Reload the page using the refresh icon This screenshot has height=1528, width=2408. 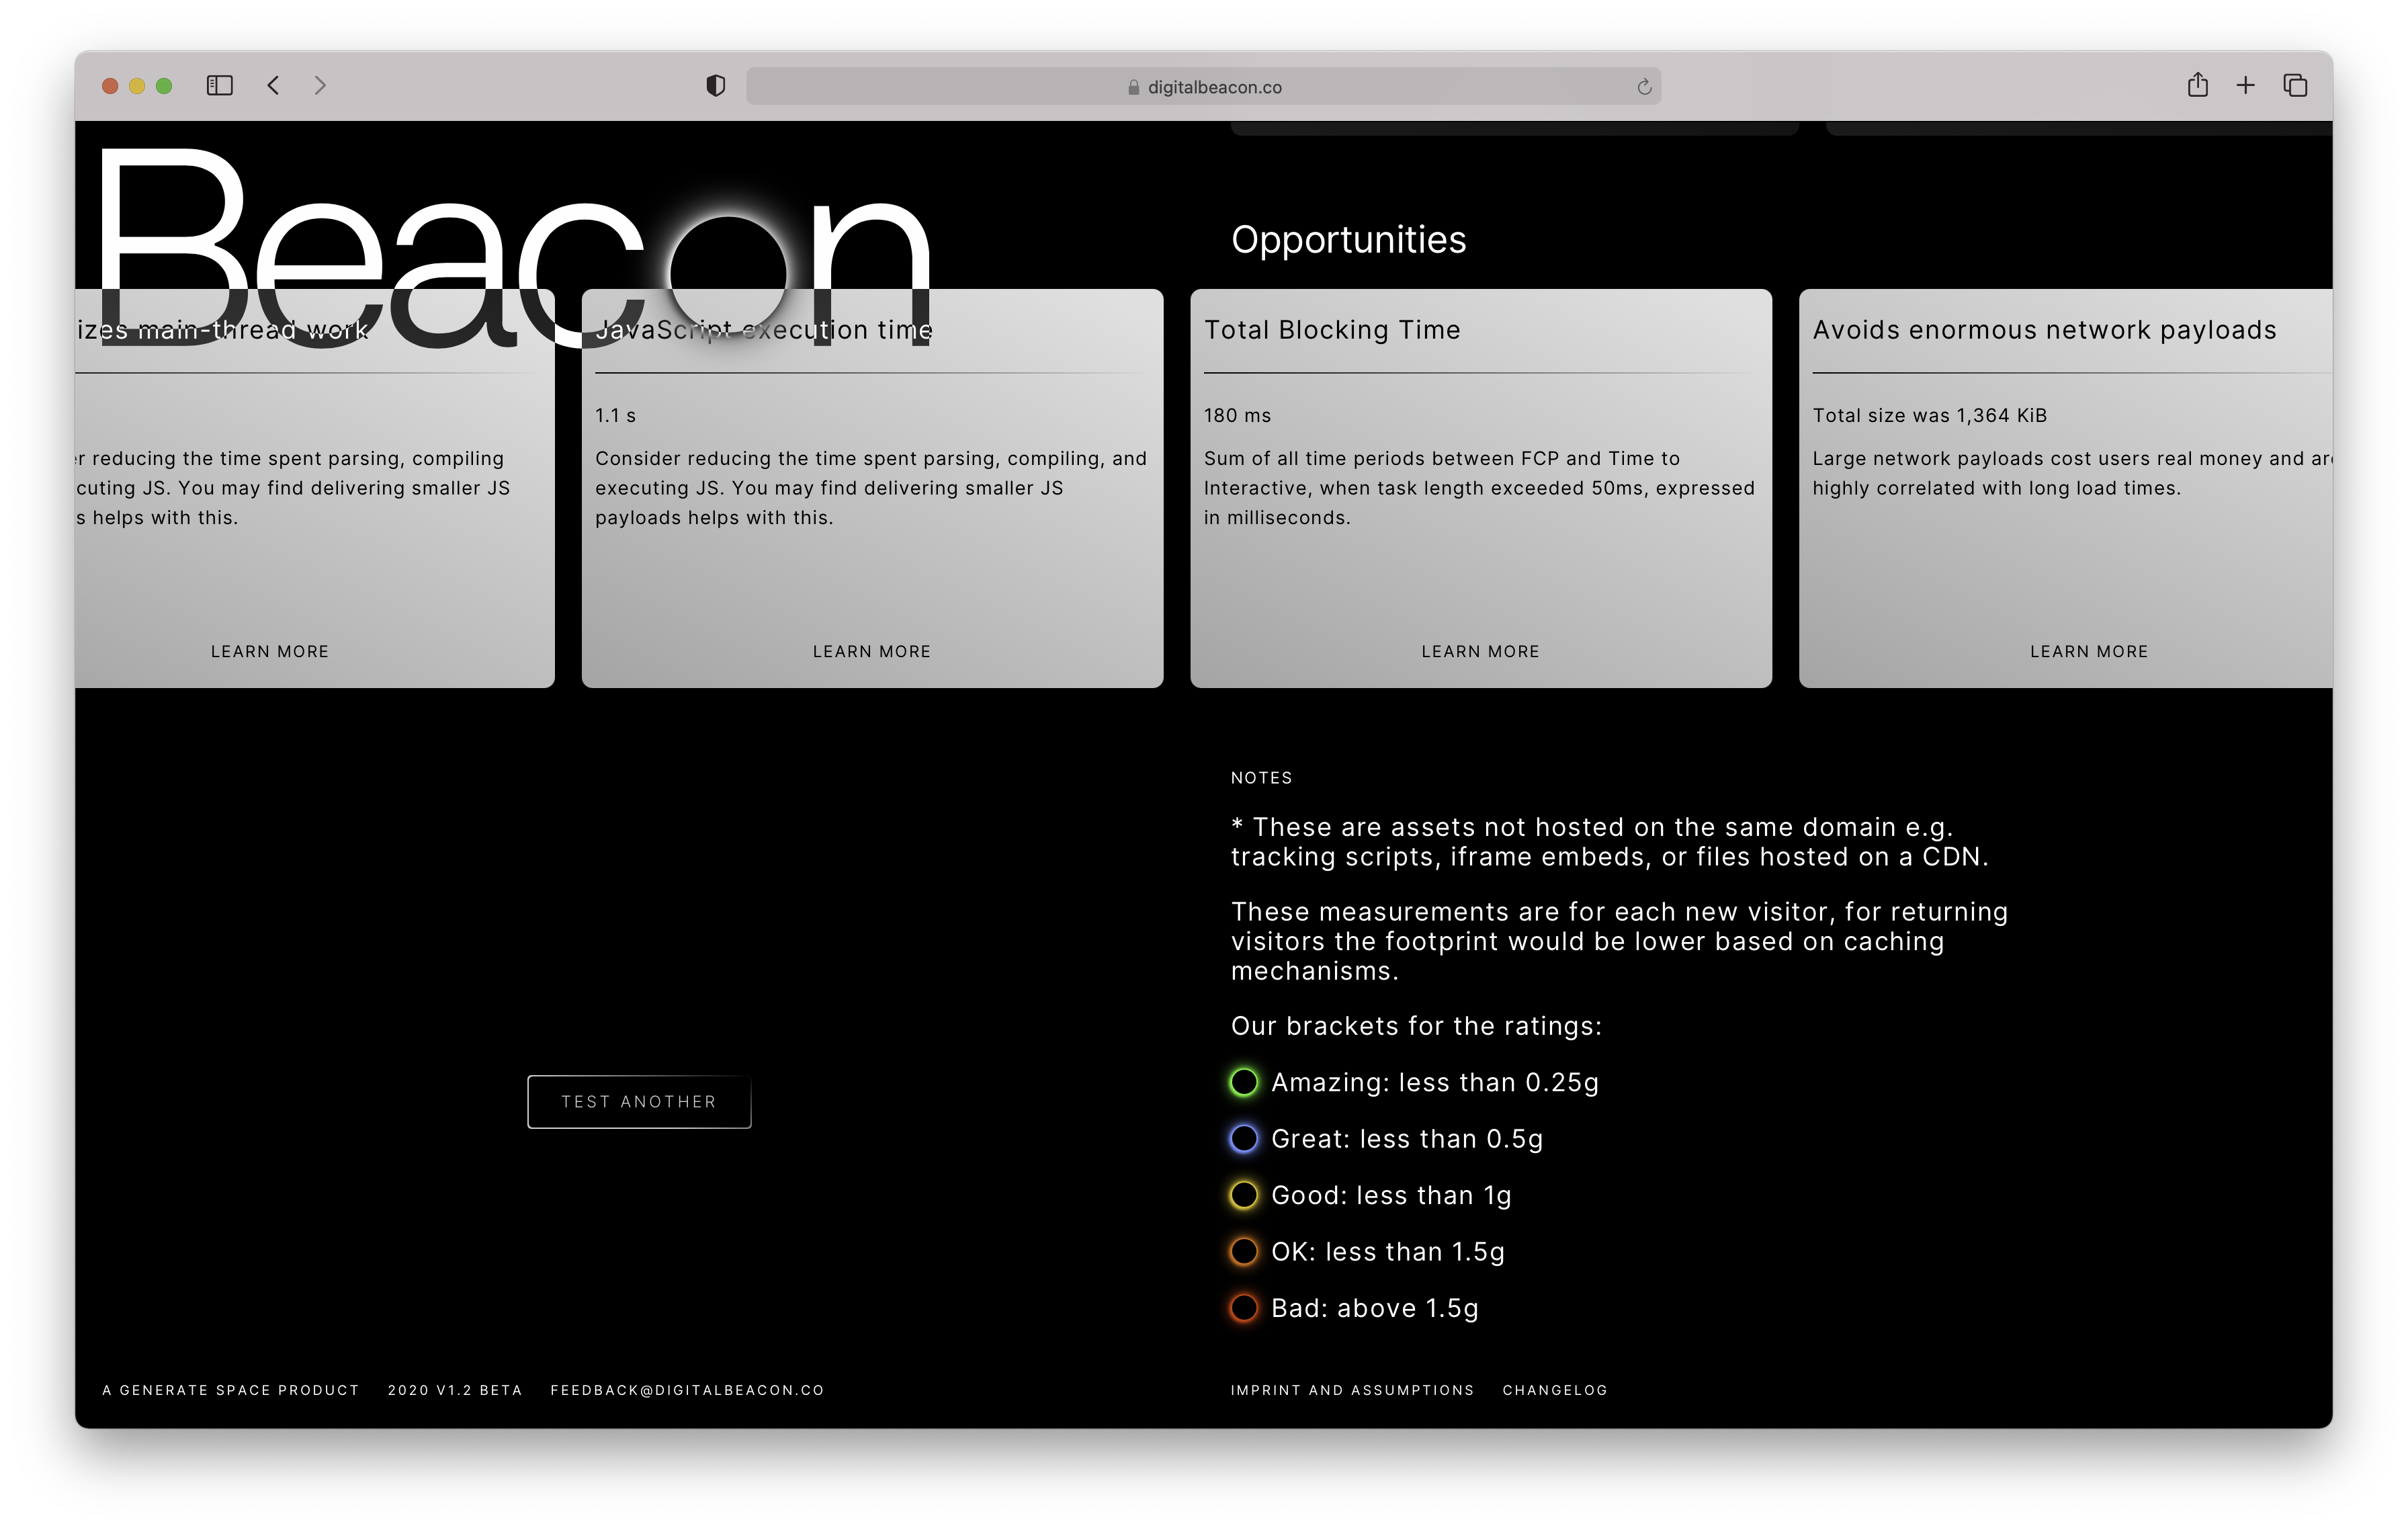(x=1643, y=87)
